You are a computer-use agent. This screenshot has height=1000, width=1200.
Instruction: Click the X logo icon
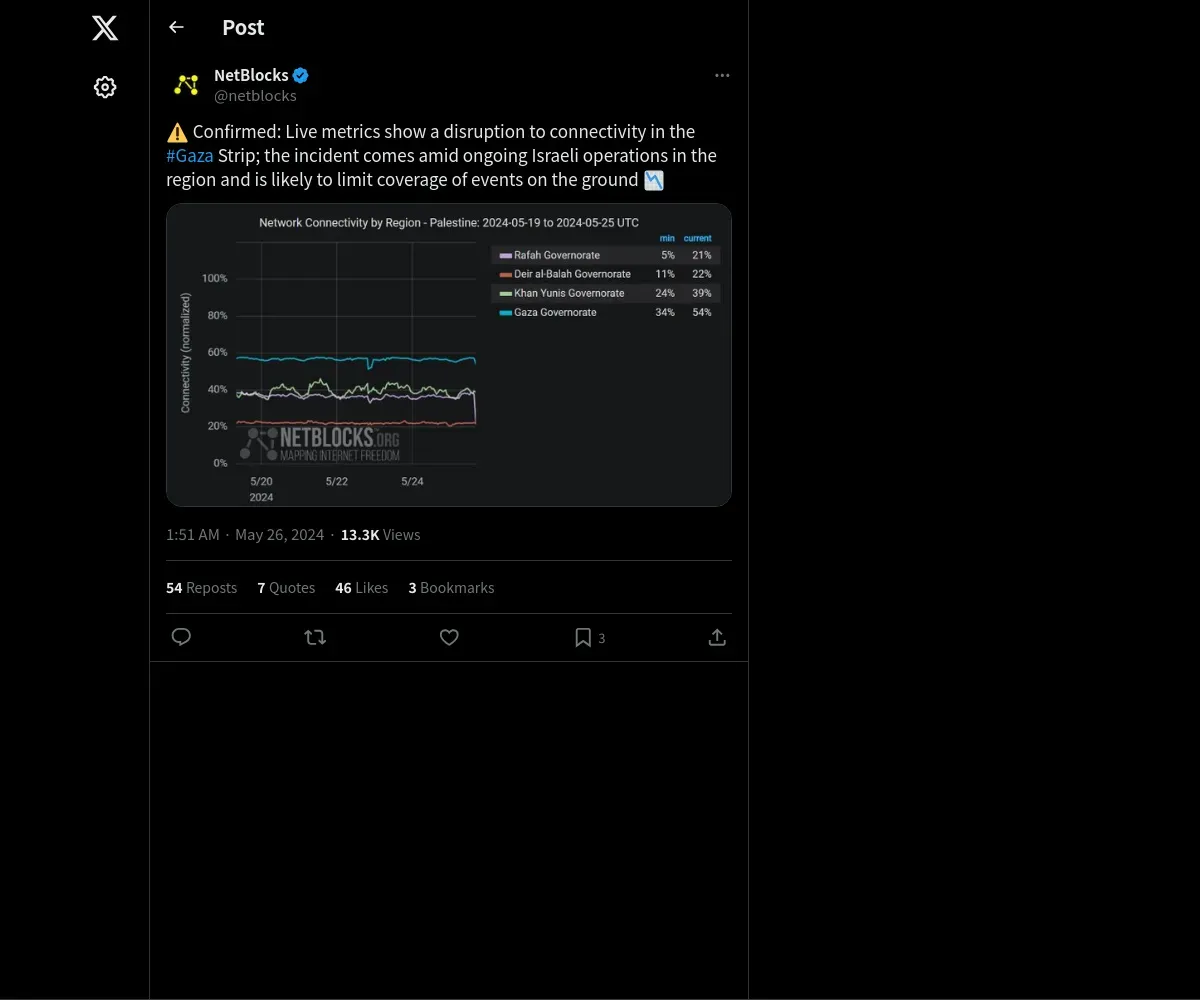point(105,28)
